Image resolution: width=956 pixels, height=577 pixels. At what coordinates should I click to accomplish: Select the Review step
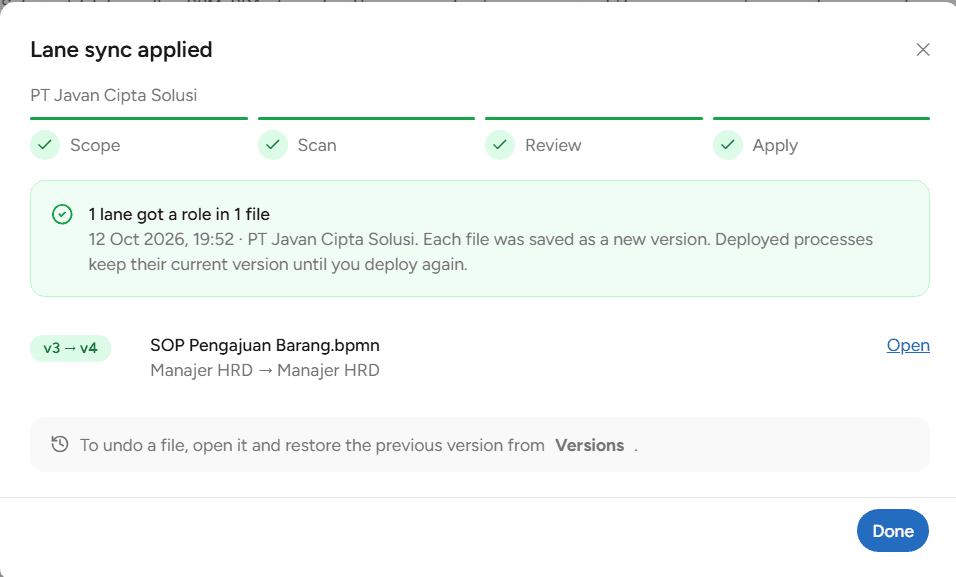tap(594, 139)
